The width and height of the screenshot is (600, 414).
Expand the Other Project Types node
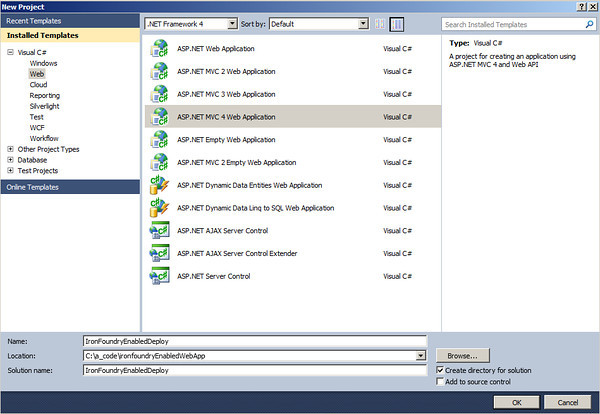pos(10,149)
